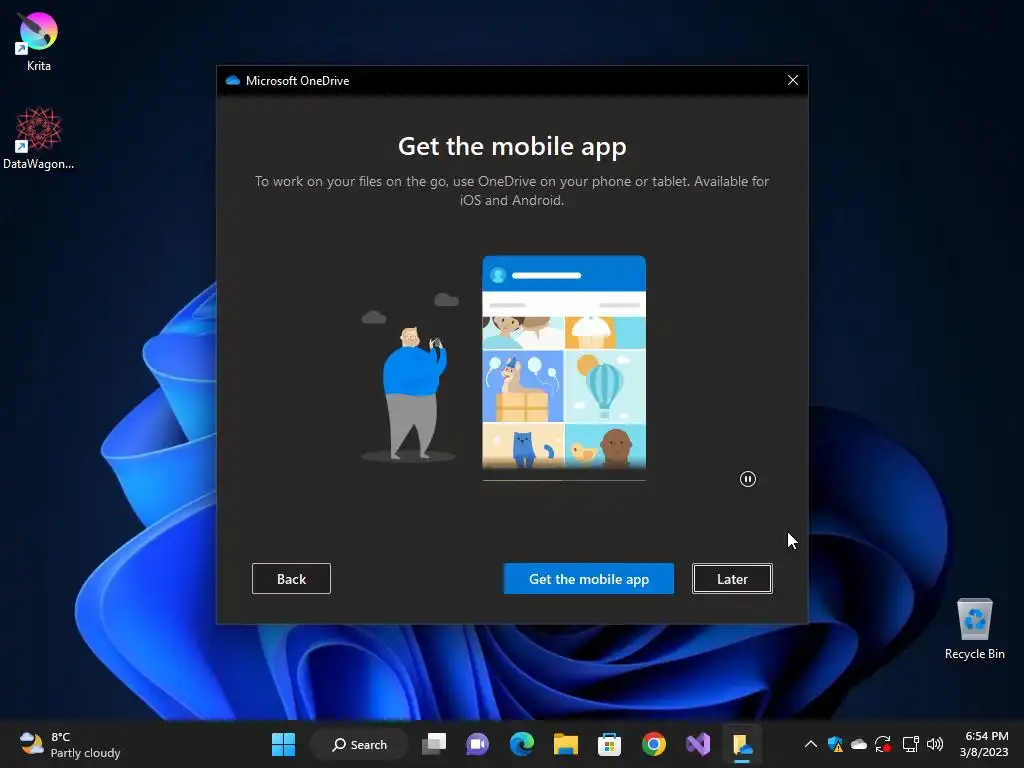Go Back in OneDrive setup

(x=291, y=579)
